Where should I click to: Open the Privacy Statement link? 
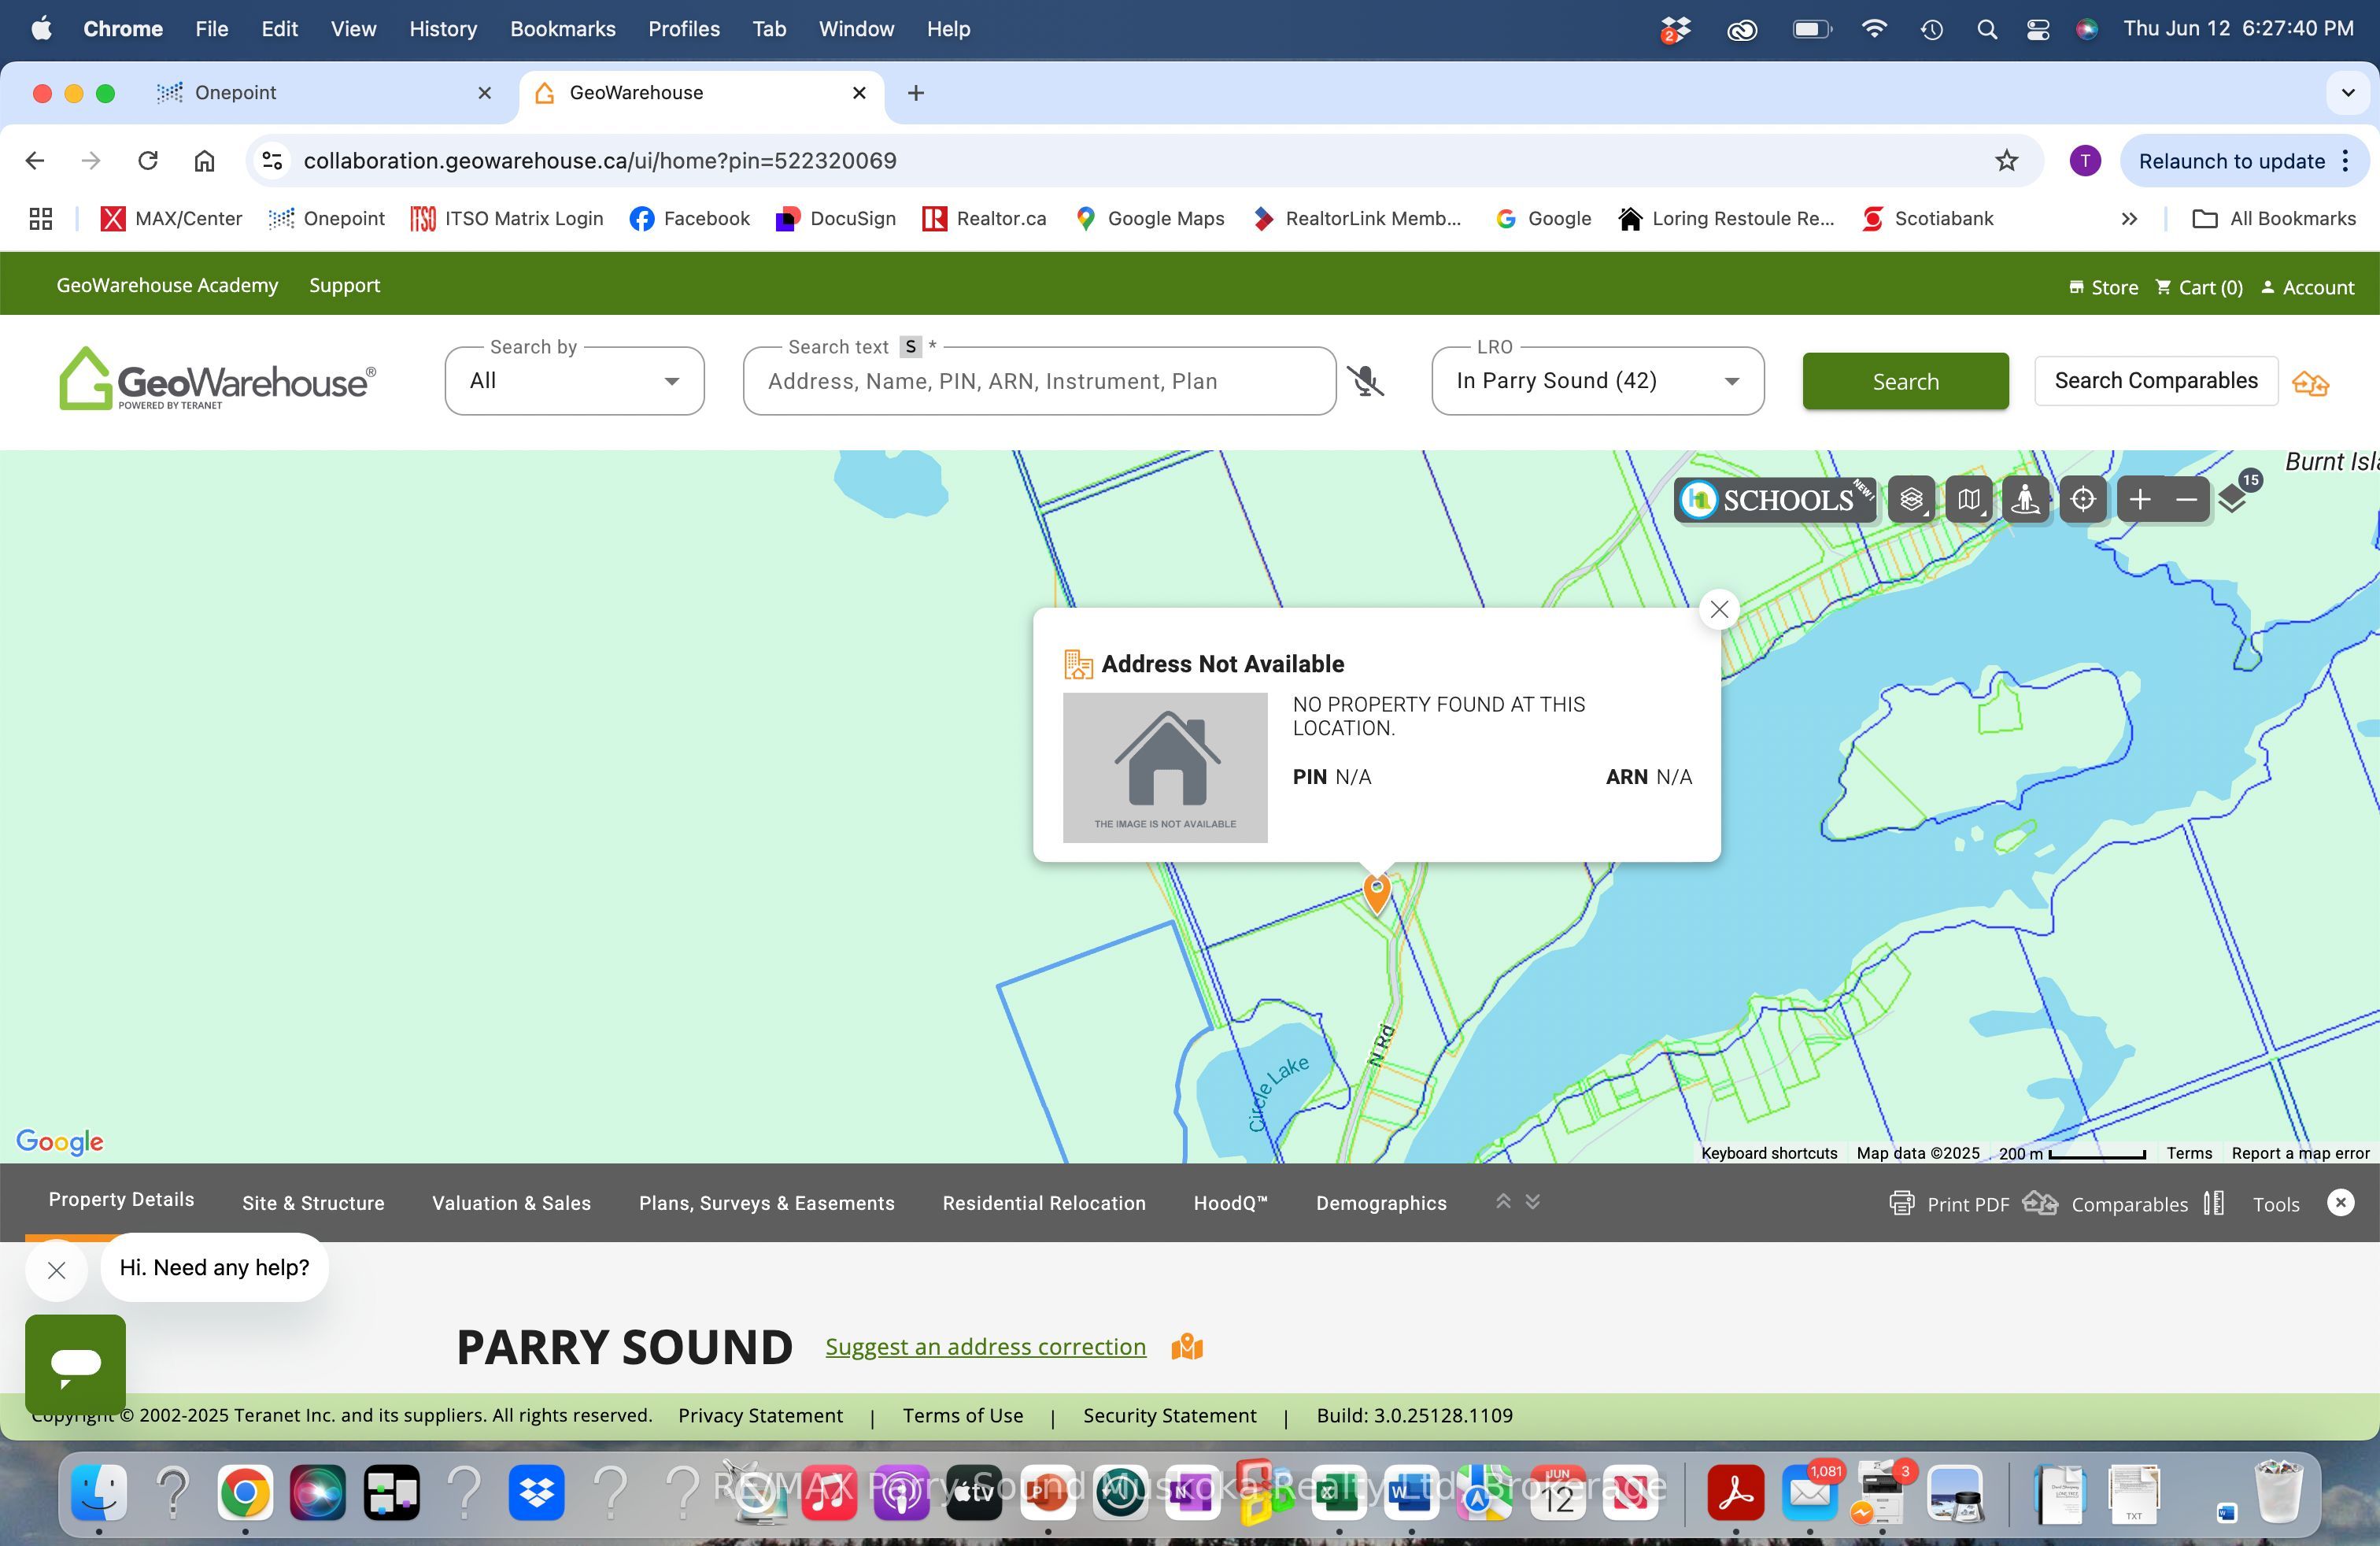pos(760,1415)
